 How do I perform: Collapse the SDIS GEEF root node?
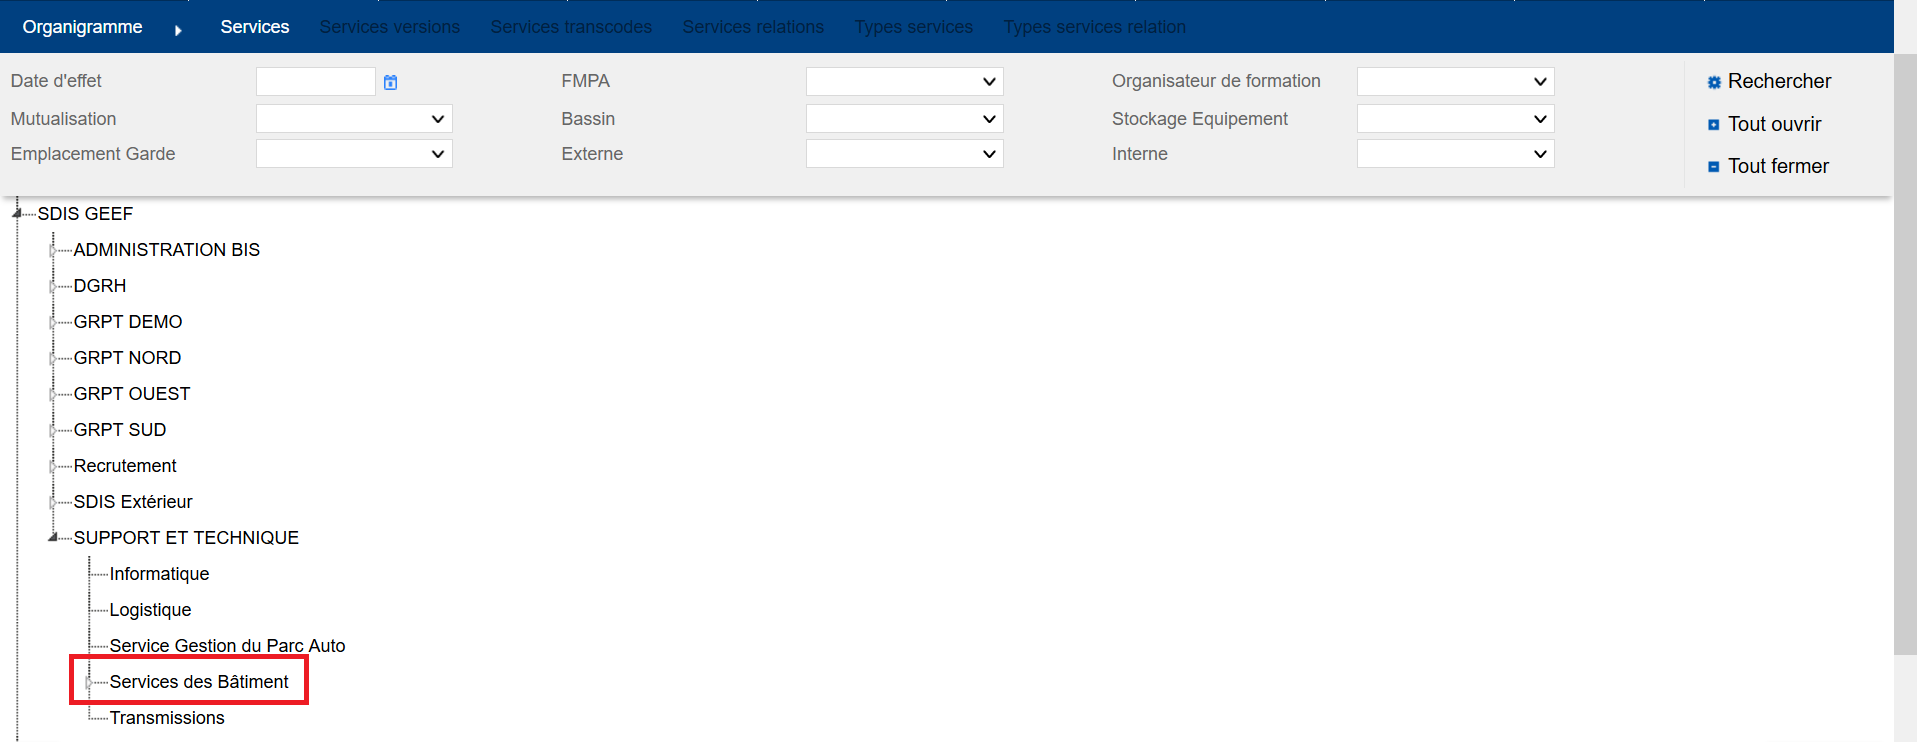pyautogui.click(x=17, y=213)
